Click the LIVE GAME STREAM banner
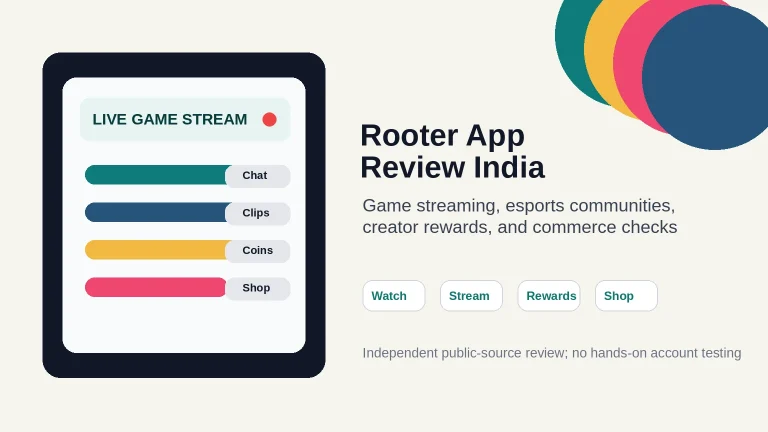The height and width of the screenshot is (432, 768). click(185, 120)
